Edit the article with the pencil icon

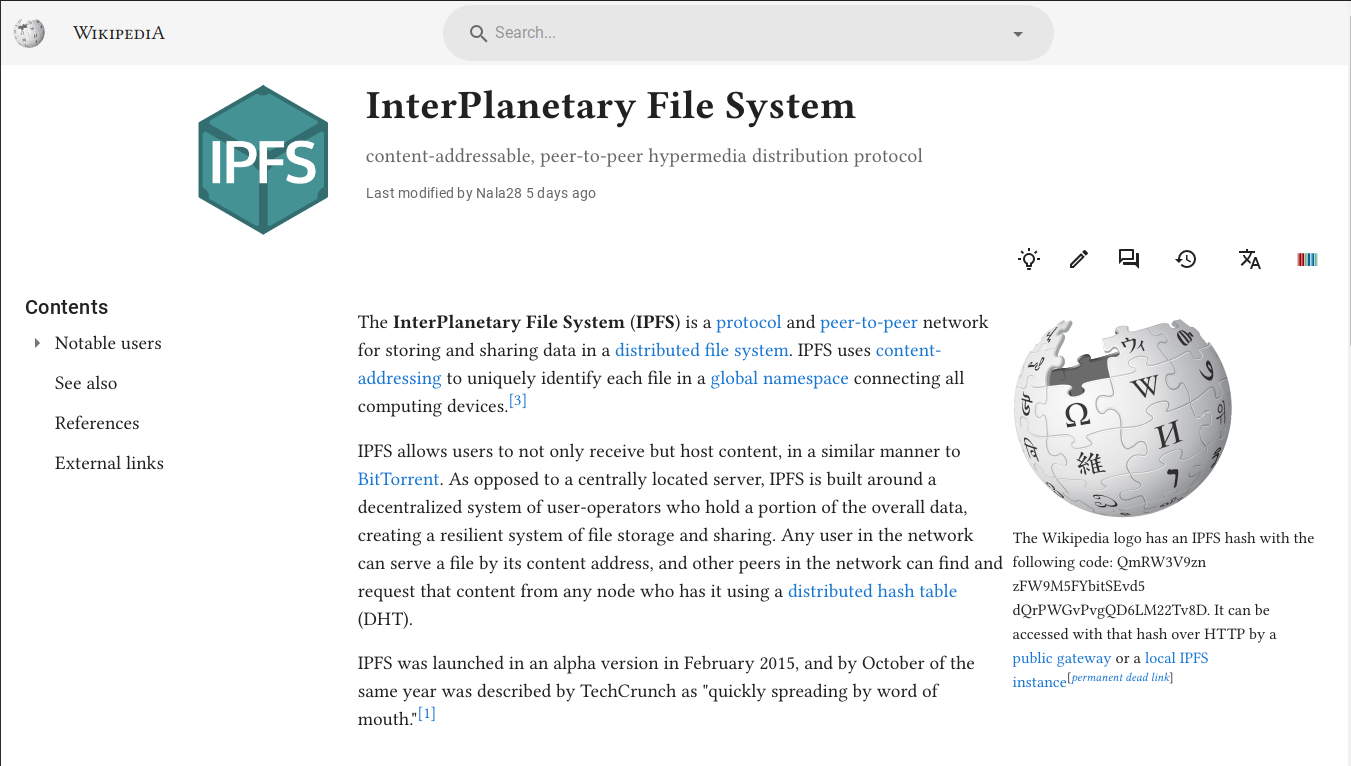1078,259
